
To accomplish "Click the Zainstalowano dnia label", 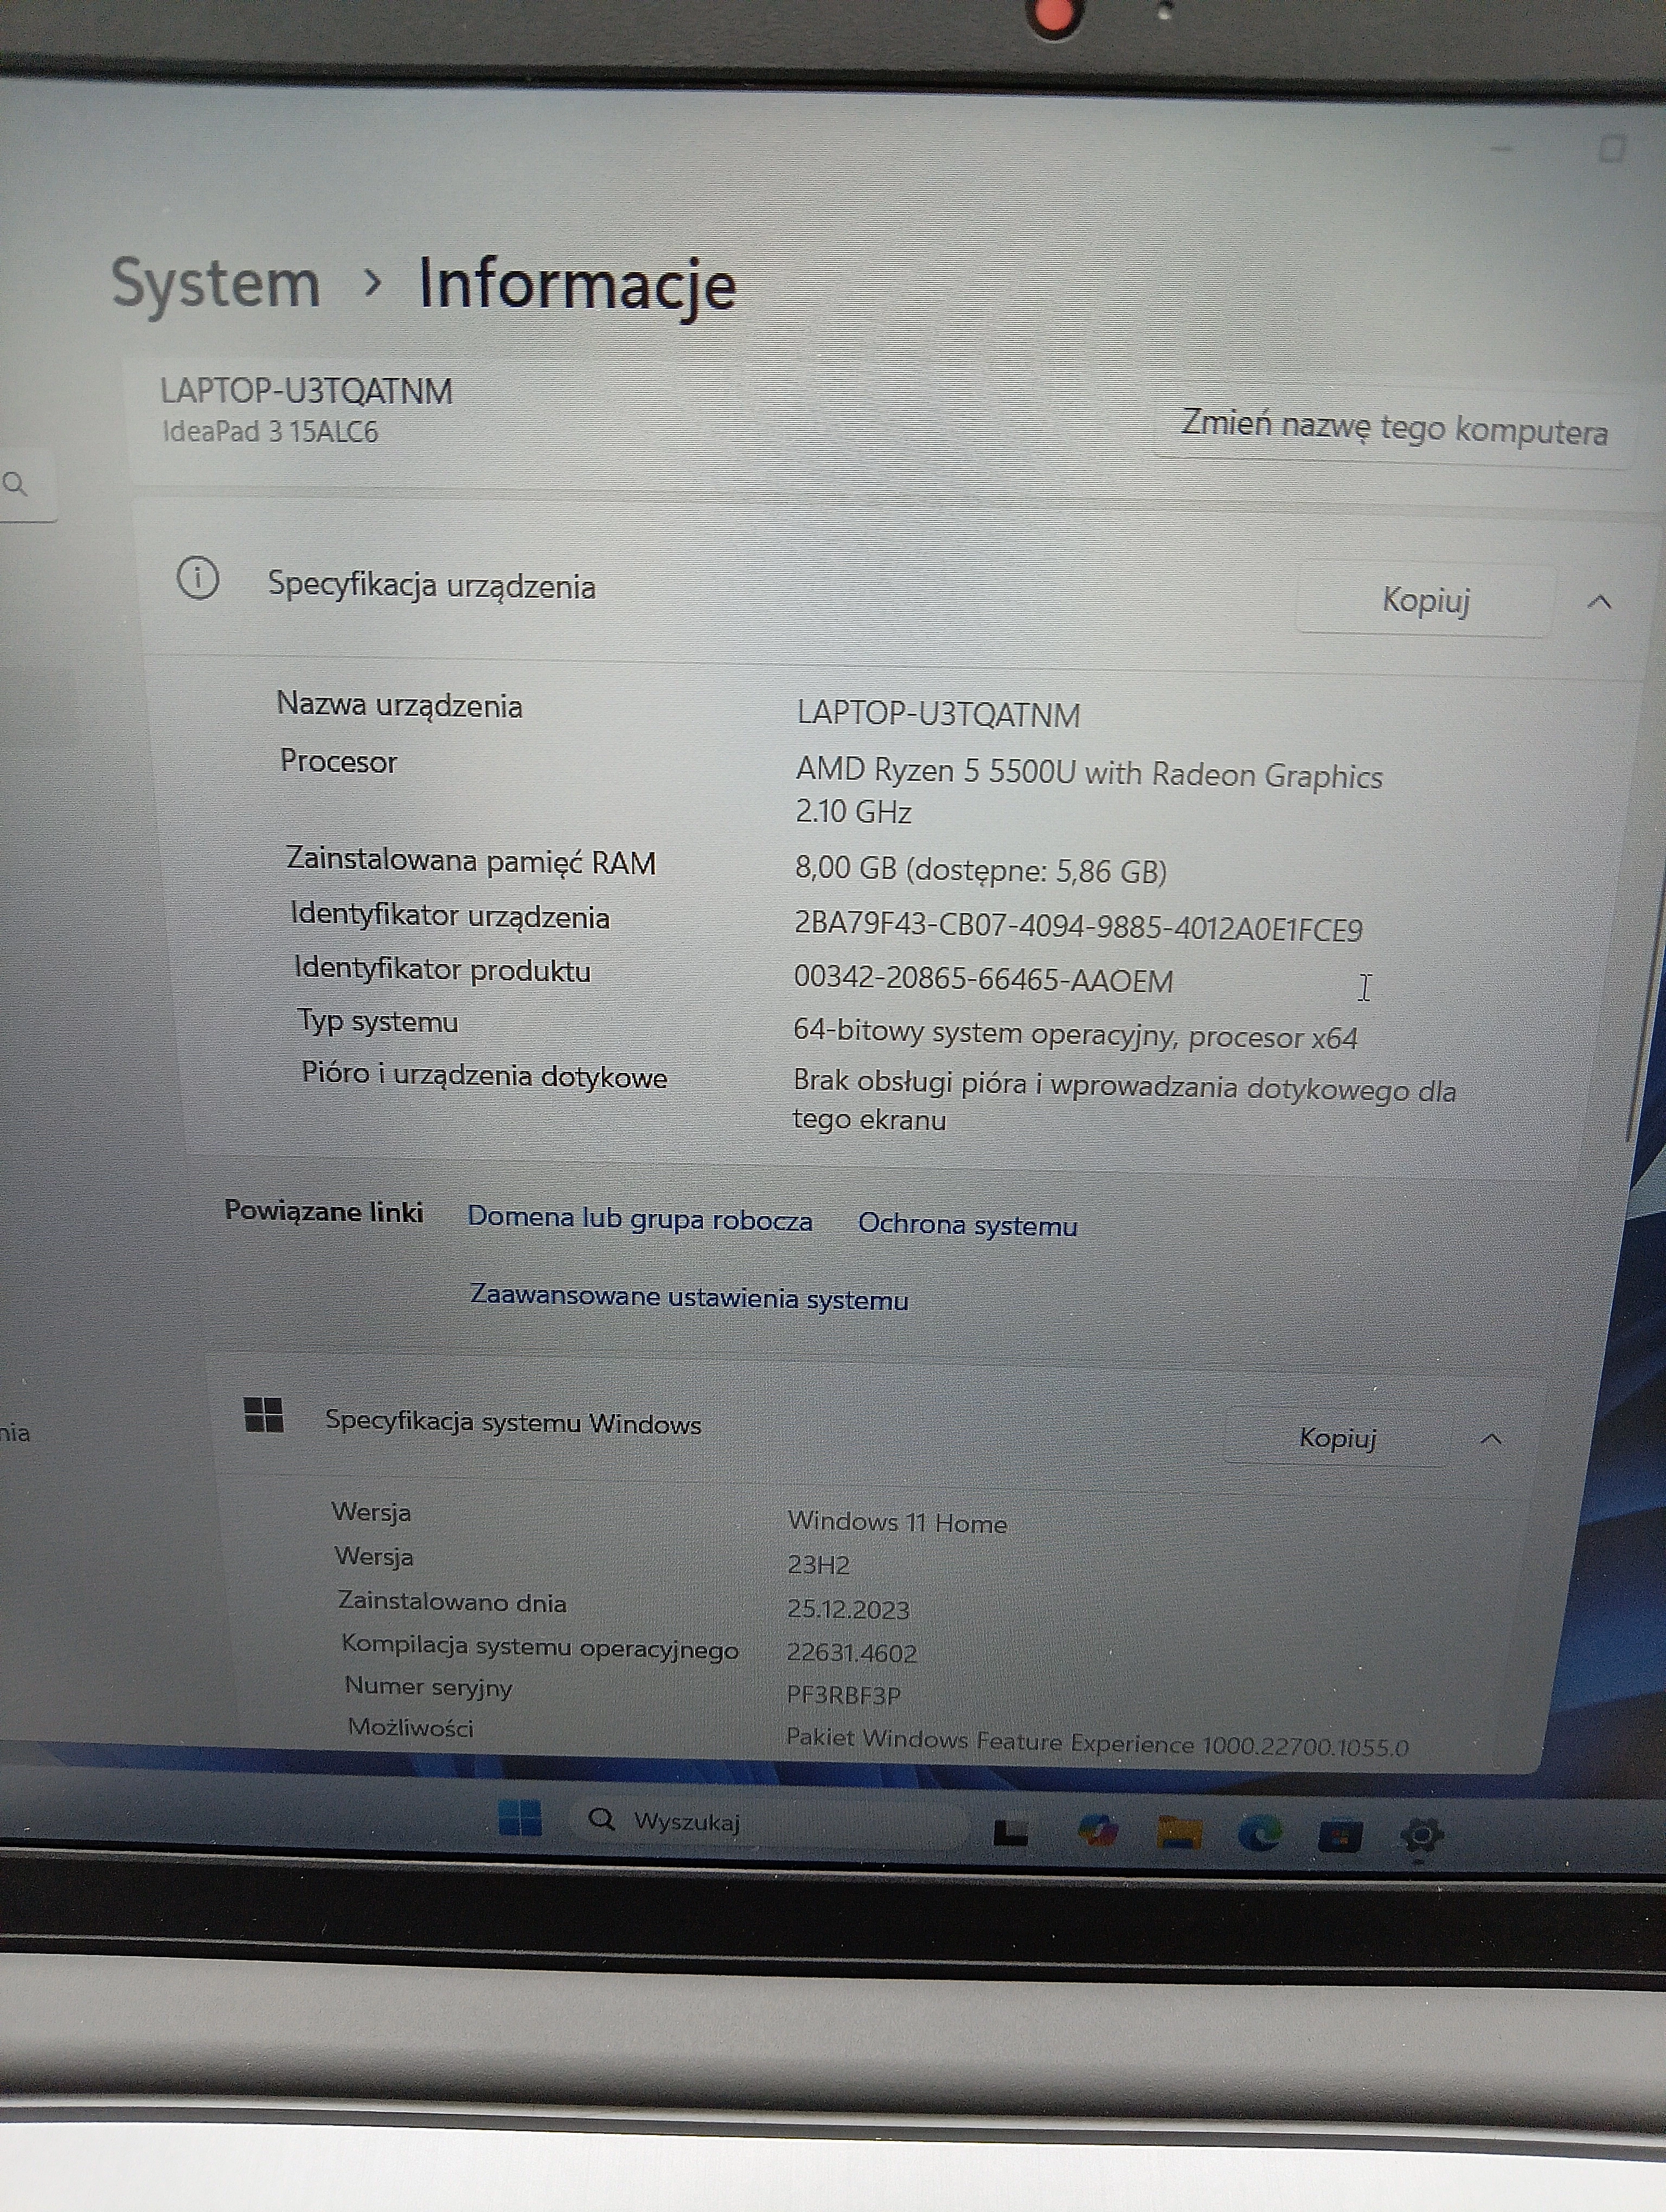I will [452, 1602].
